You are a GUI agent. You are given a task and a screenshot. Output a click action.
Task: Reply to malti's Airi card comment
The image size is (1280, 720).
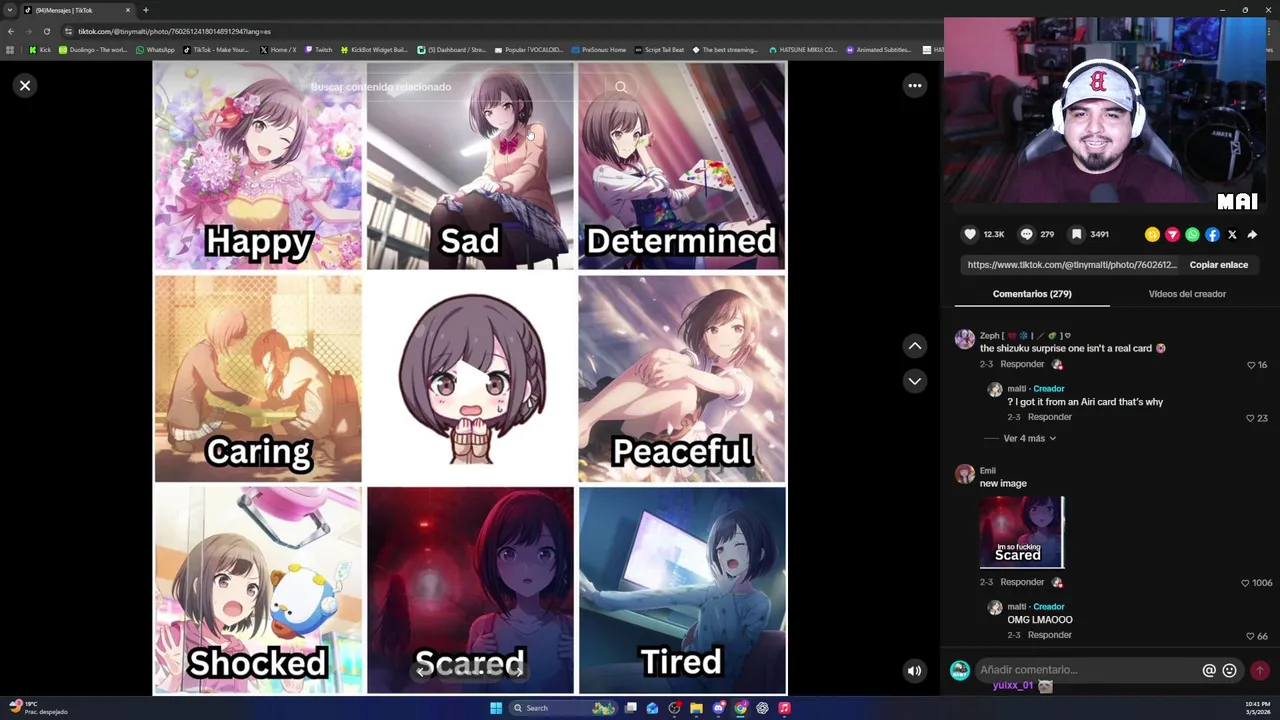click(1049, 417)
